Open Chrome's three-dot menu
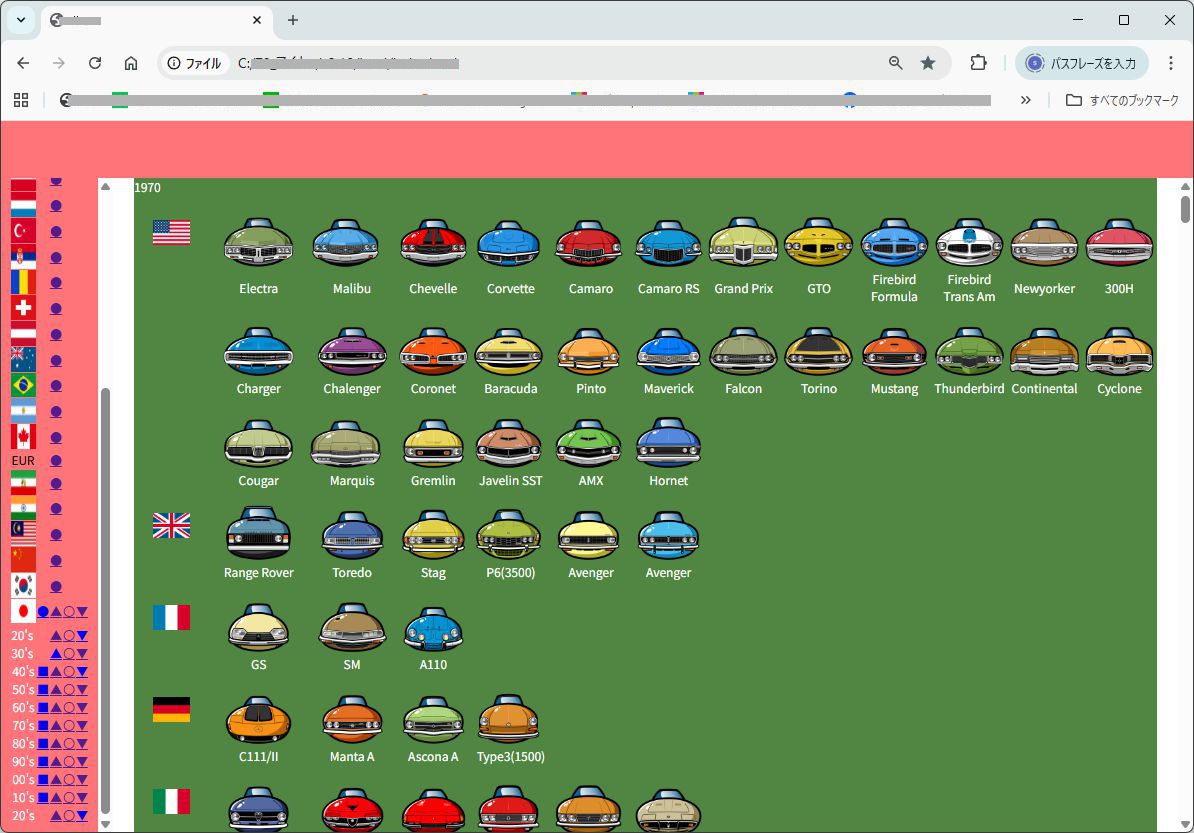This screenshot has height=833, width=1194. tap(1170, 63)
